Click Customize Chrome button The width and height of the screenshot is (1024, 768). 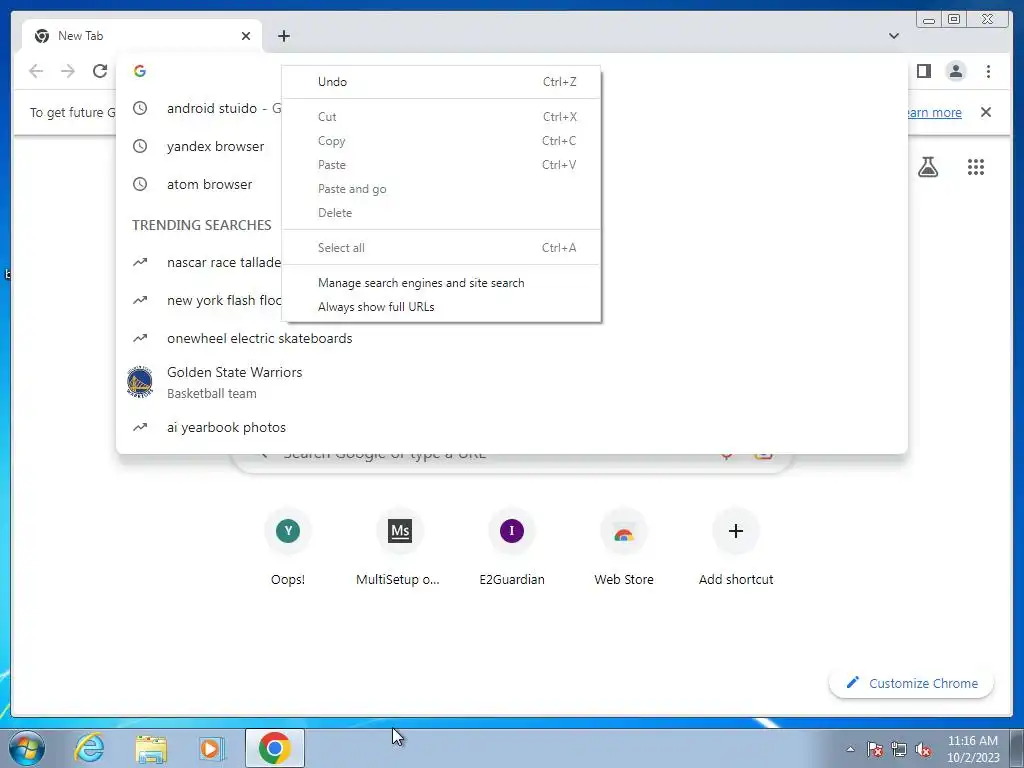click(912, 683)
